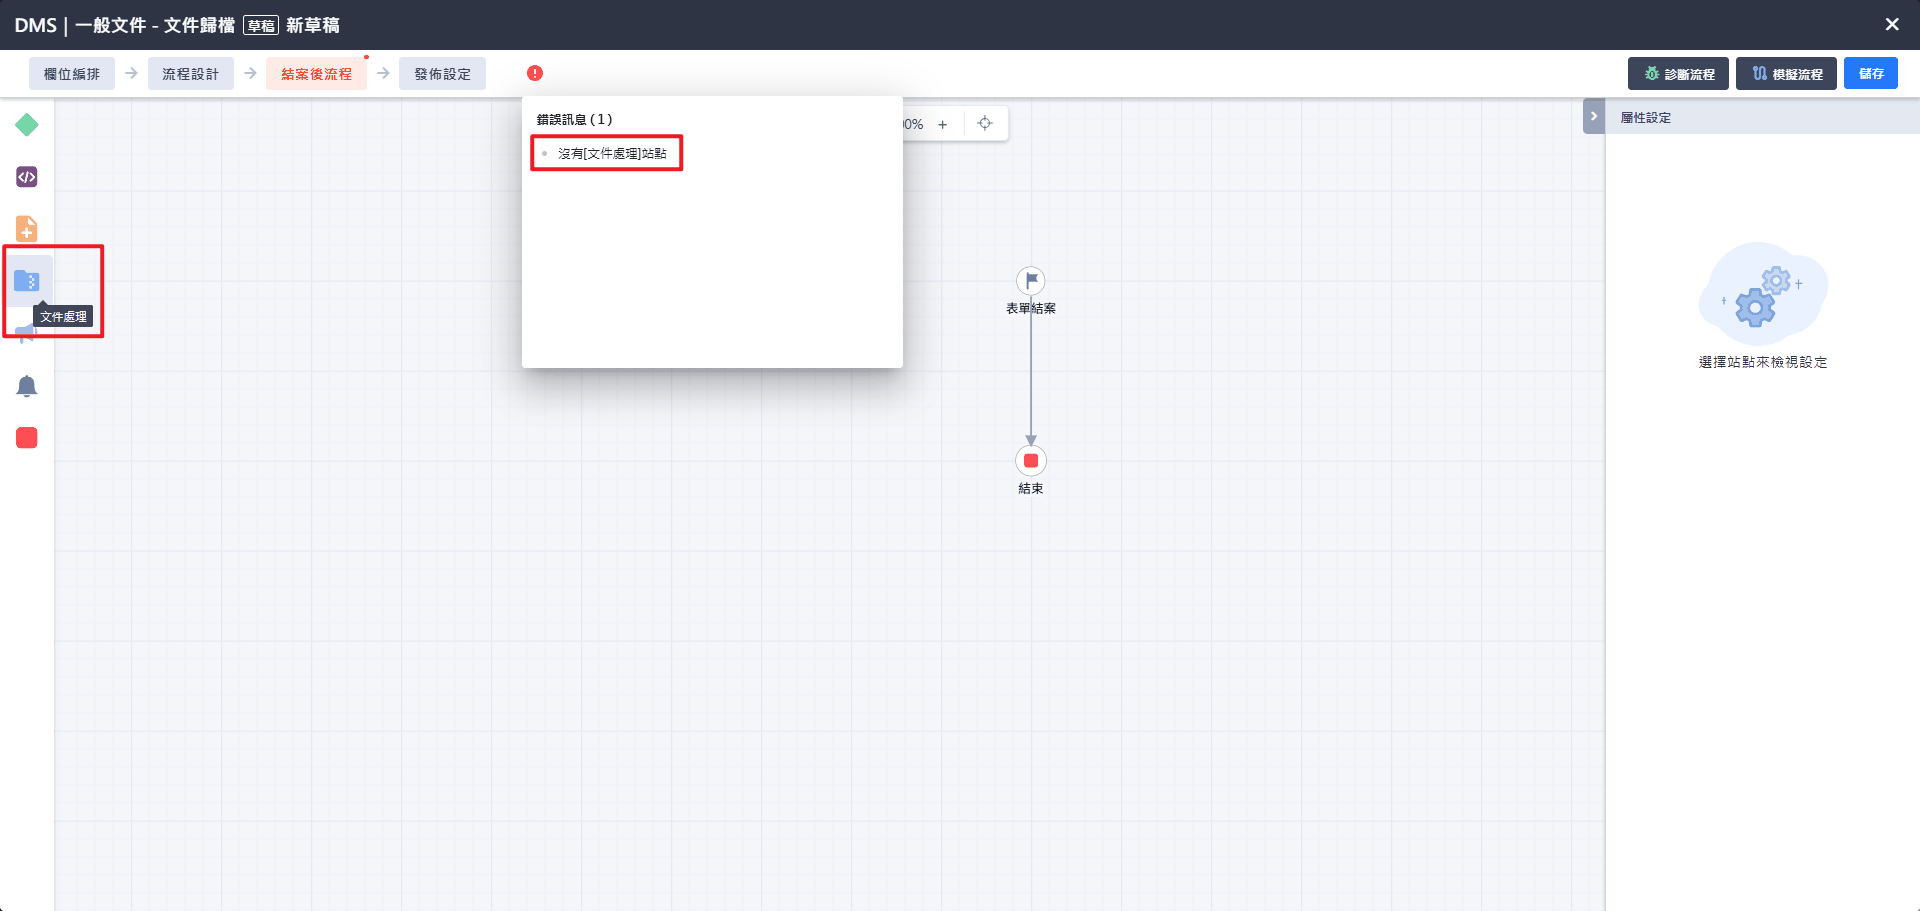Select the red end node tool

coord(26,437)
